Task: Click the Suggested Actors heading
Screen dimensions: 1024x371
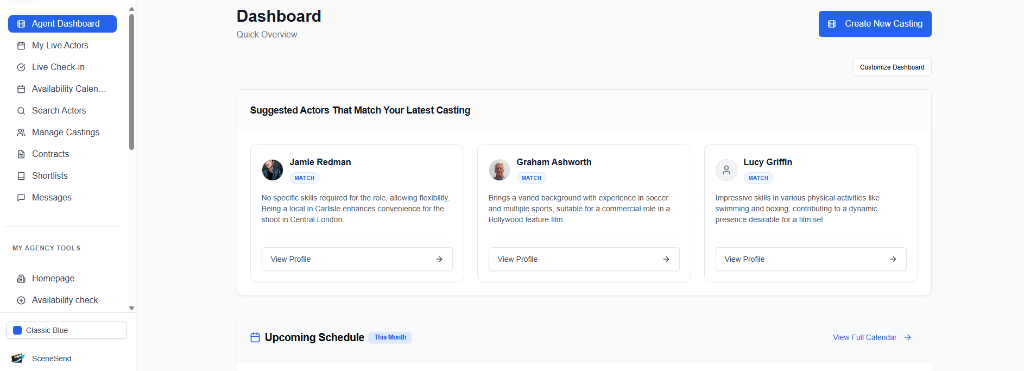Action: [x=360, y=110]
